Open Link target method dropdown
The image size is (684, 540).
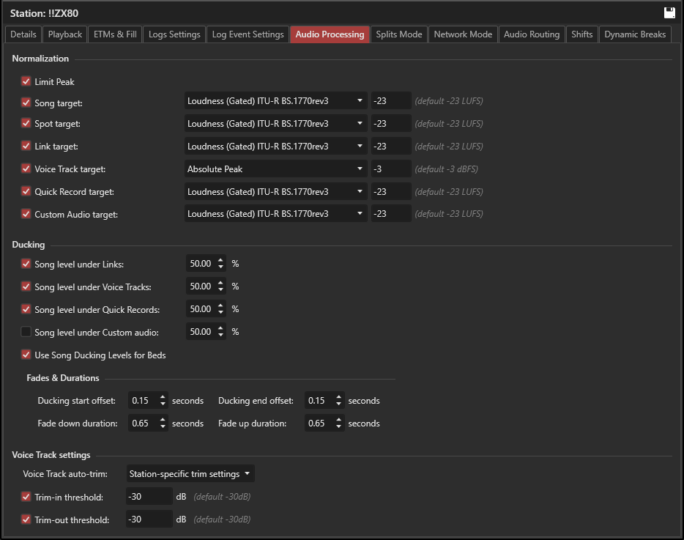click(x=275, y=146)
